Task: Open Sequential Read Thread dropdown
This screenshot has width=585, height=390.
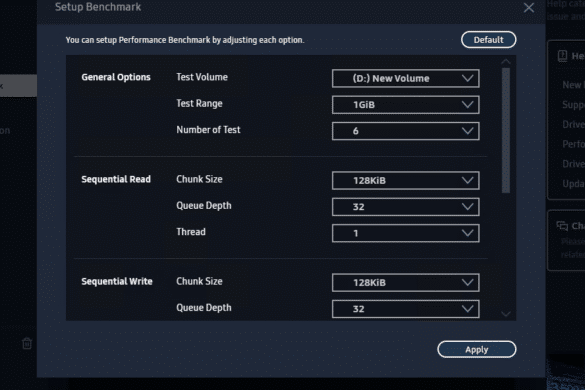Action: pos(406,233)
